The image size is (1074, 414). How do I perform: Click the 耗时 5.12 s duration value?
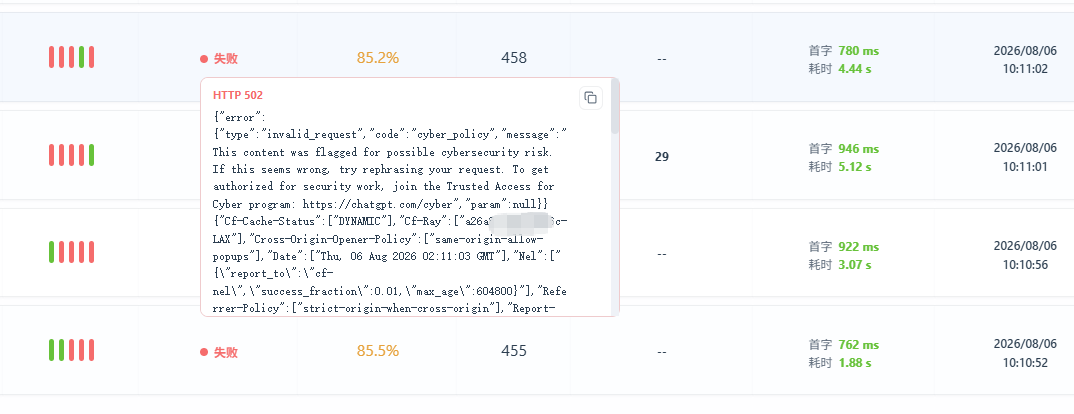(x=840, y=167)
